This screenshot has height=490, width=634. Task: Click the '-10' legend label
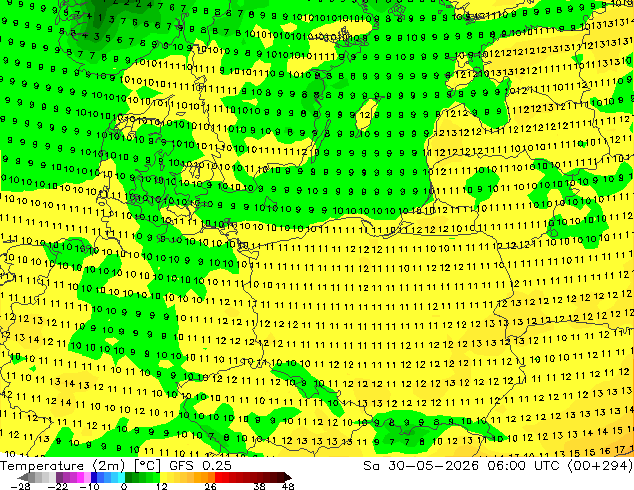click(89, 486)
